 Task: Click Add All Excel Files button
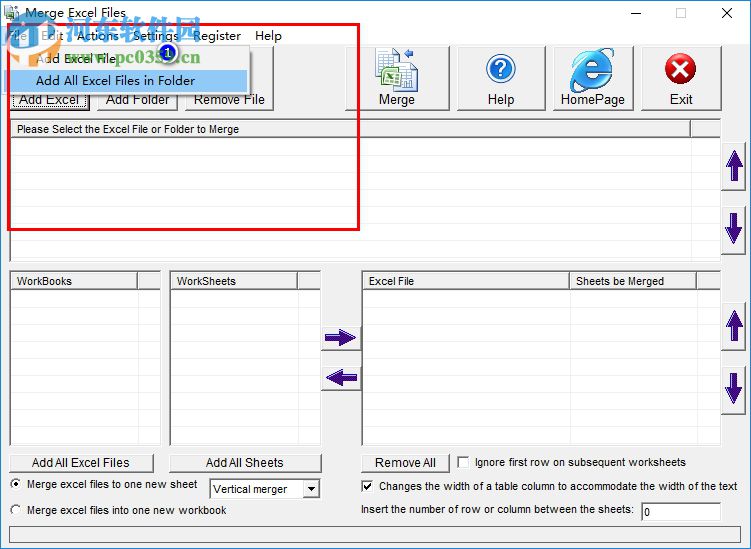click(81, 463)
